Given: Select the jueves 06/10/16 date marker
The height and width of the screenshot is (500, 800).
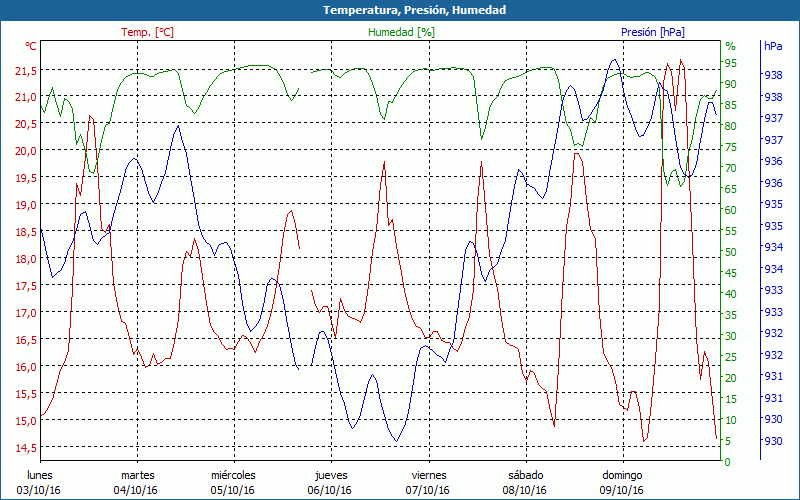Looking at the screenshot, I should point(330,483).
